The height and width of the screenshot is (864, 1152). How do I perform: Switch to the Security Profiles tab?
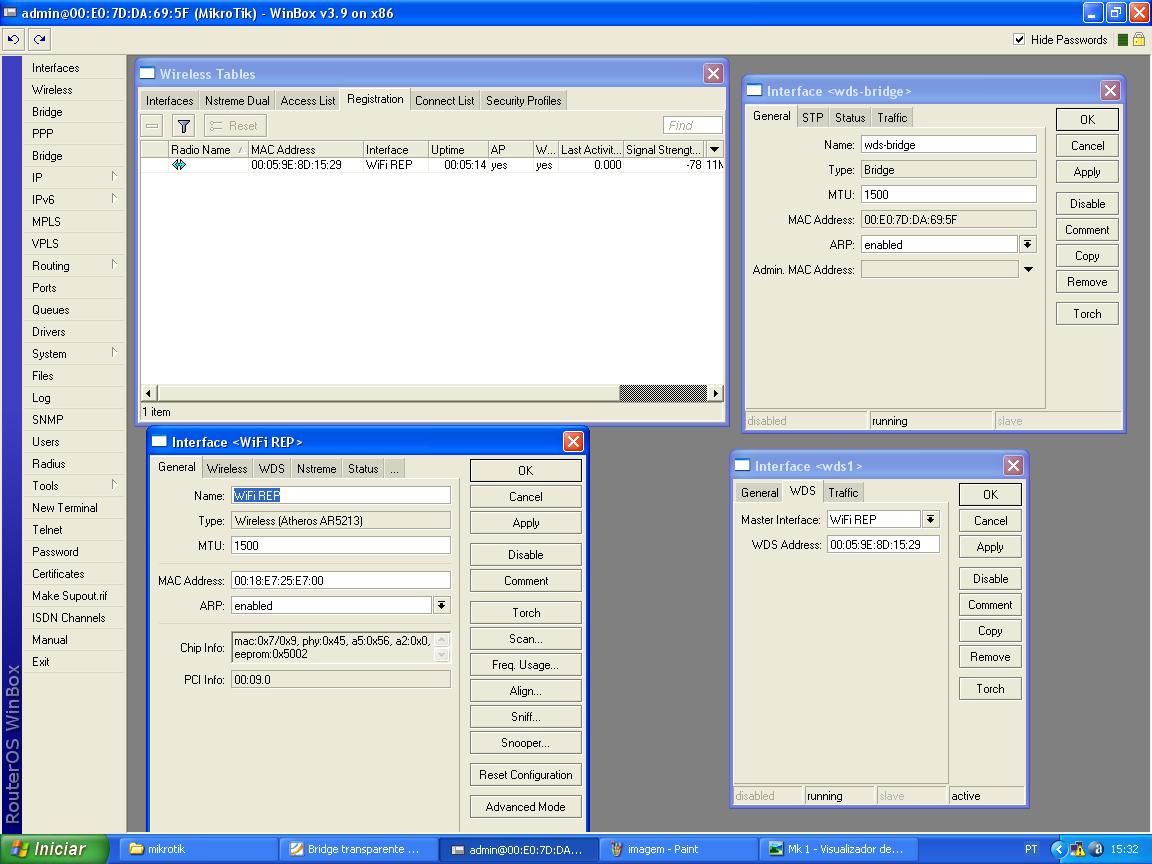tap(524, 101)
